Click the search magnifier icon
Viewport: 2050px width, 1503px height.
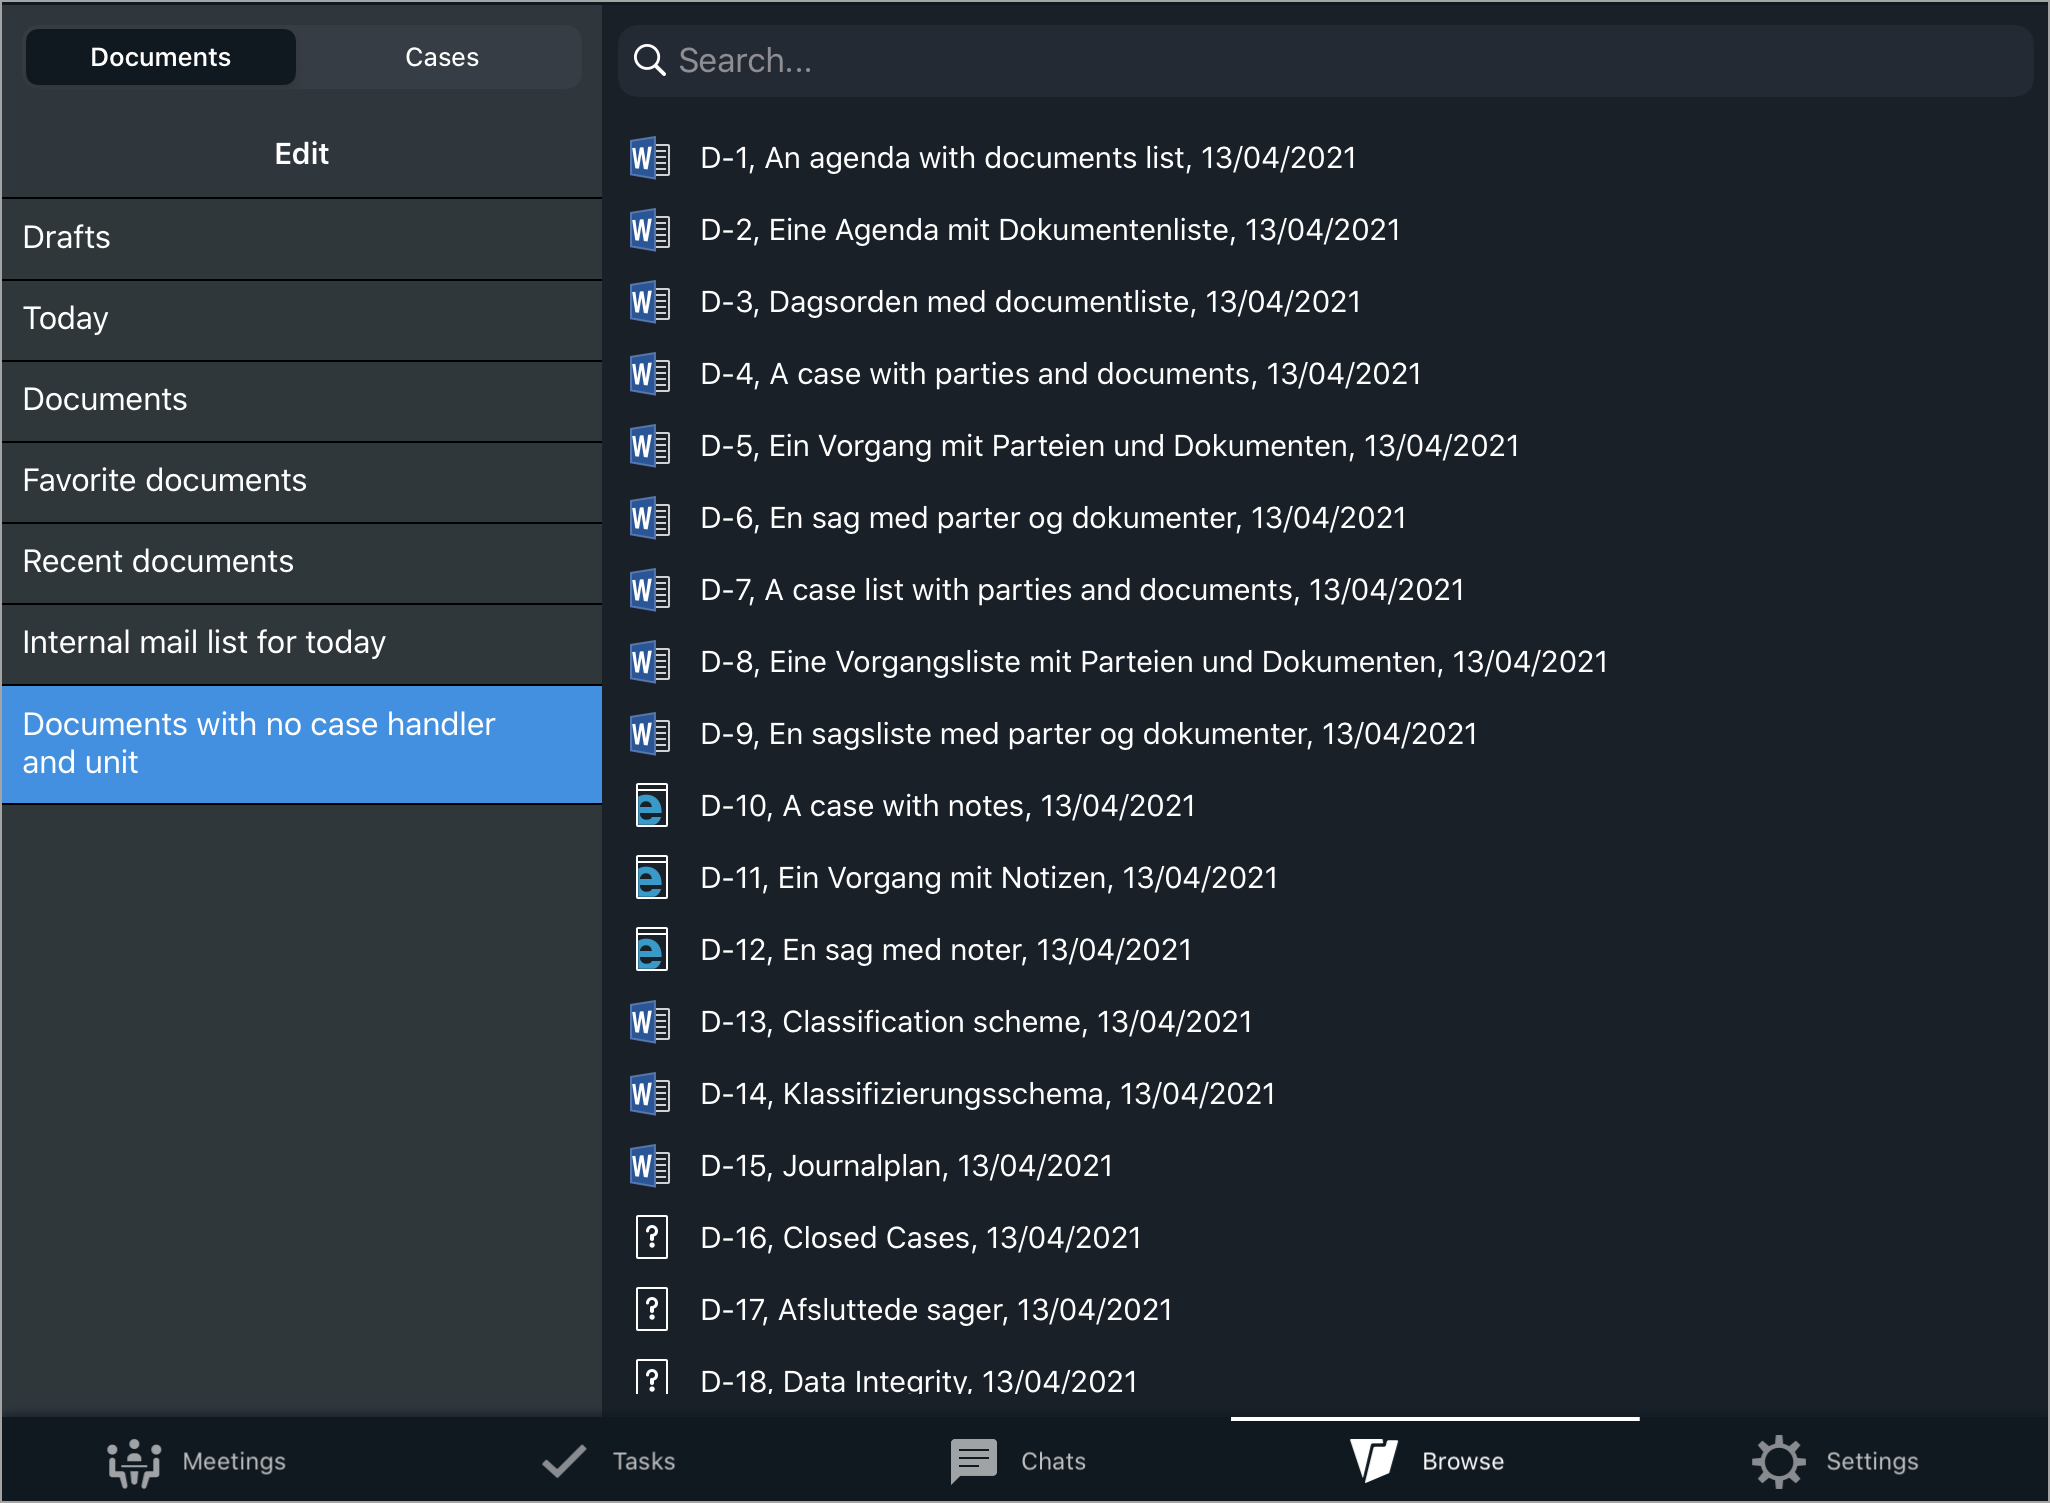tap(650, 61)
